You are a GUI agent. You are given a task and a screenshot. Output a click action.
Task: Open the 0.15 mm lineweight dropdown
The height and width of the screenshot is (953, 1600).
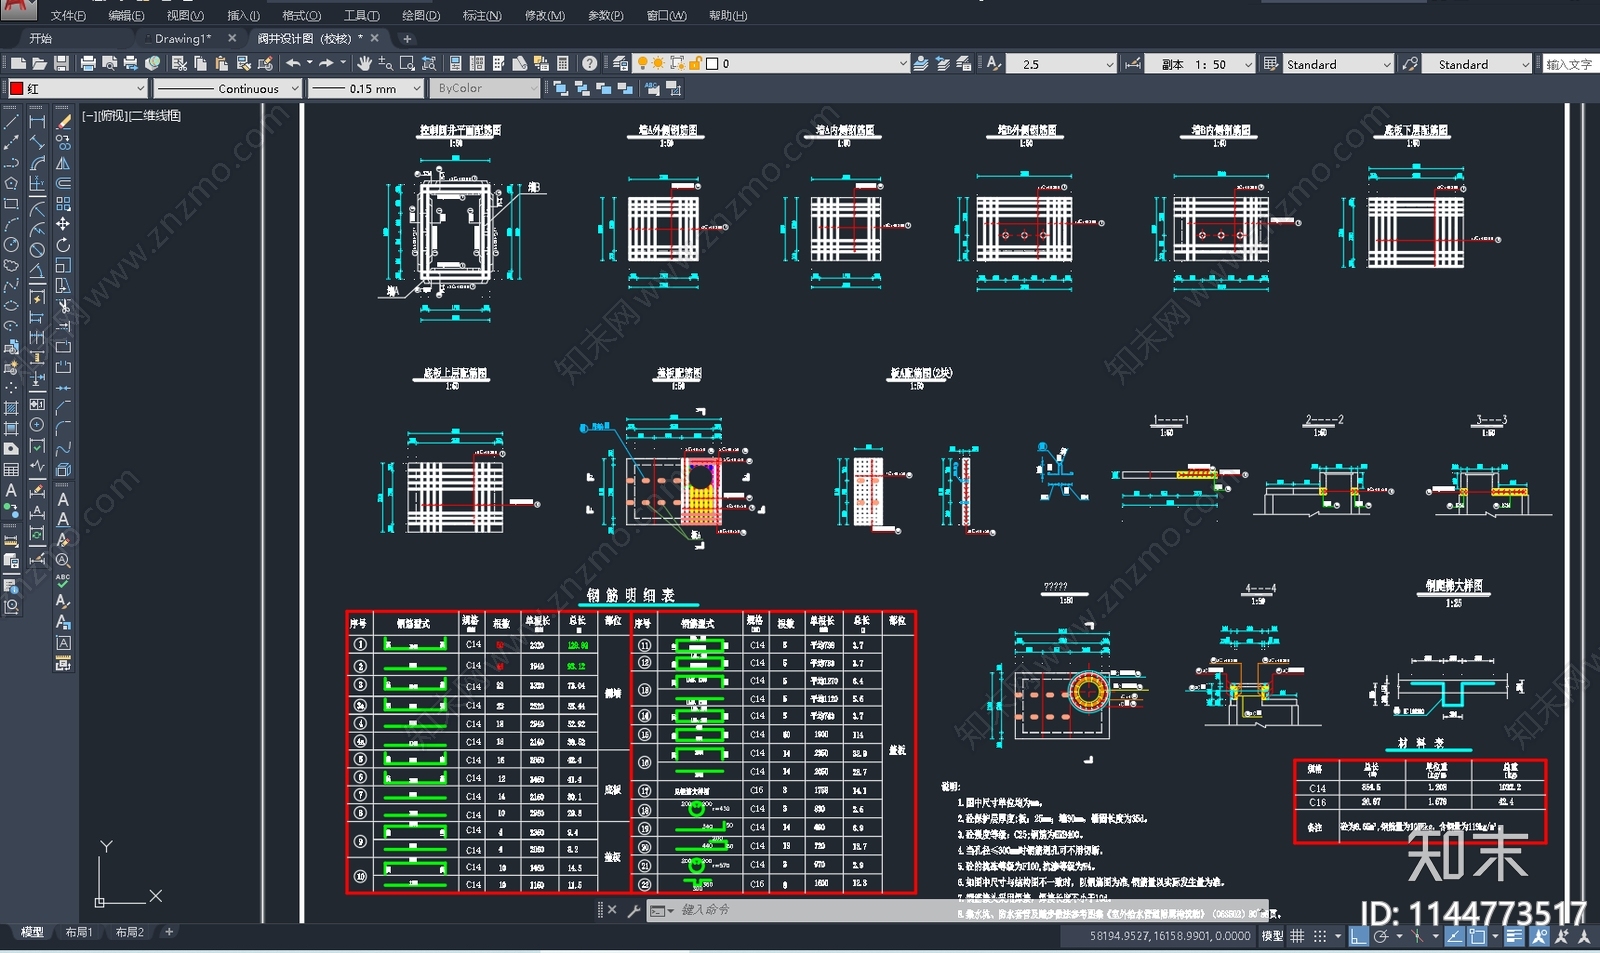click(365, 88)
